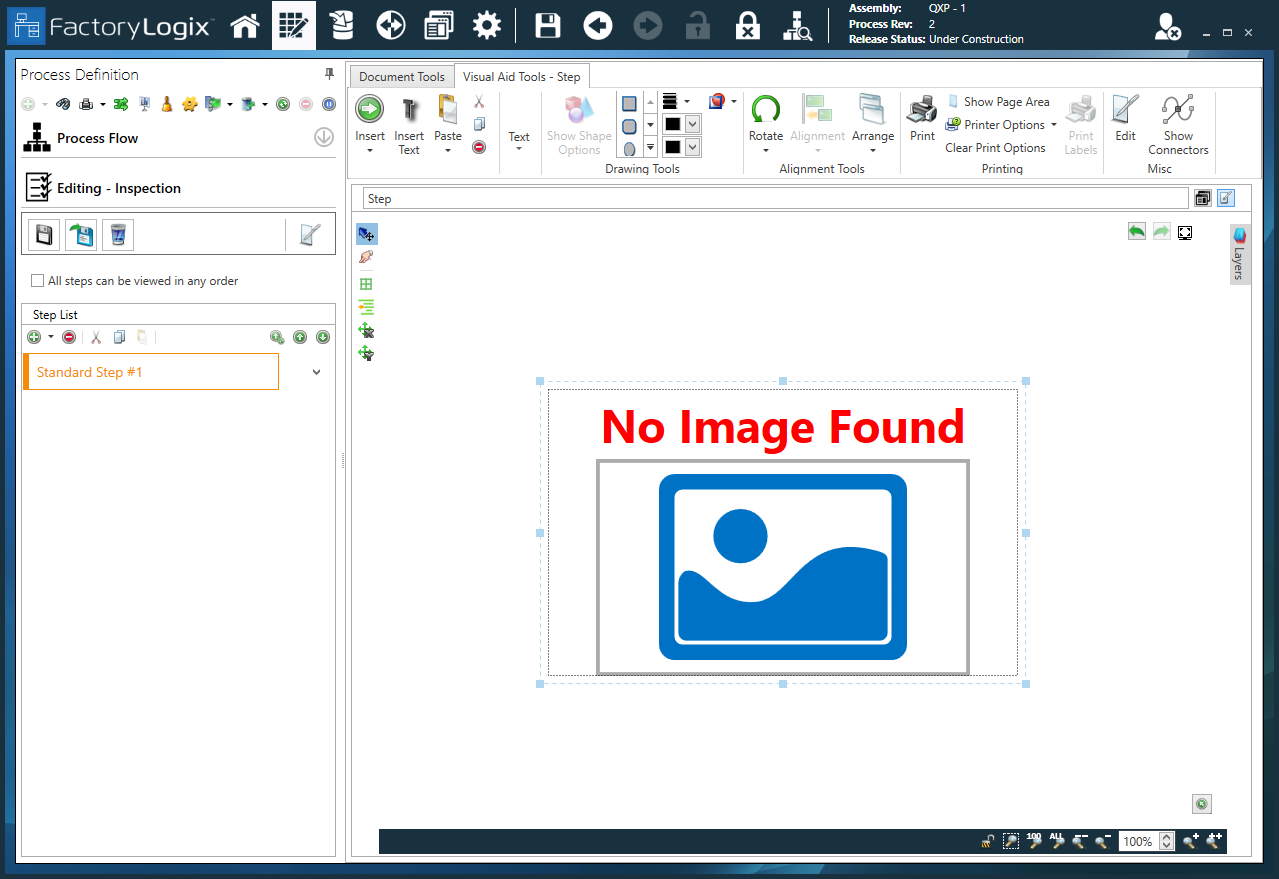Click the green plus icon to add a step

point(33,337)
